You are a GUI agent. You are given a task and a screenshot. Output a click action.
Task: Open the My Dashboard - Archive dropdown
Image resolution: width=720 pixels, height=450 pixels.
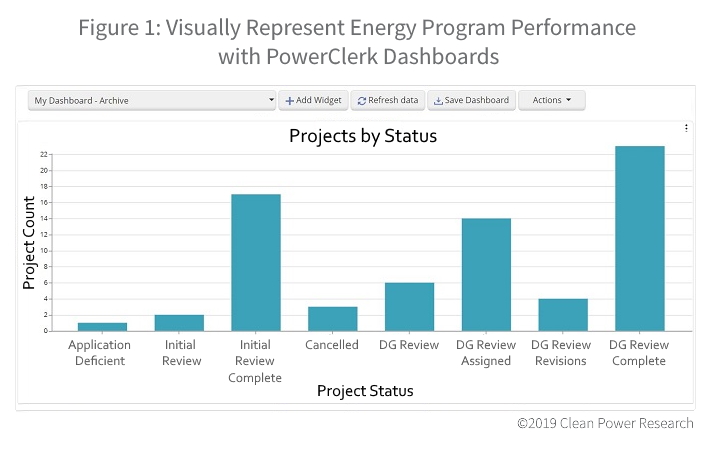152,101
